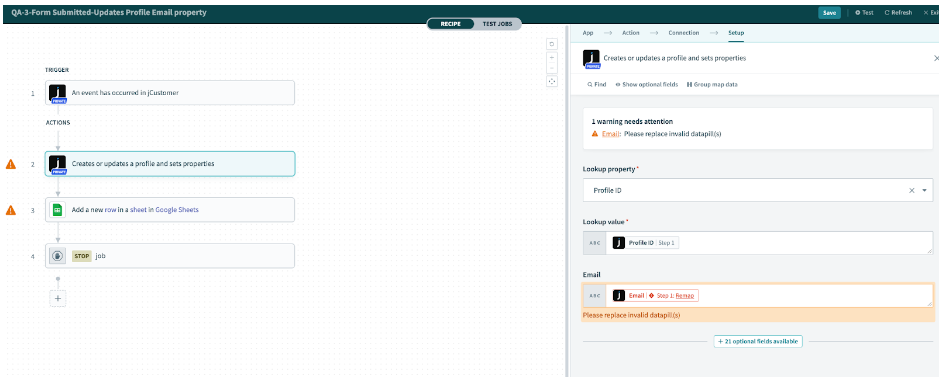940x381 pixels.
Task: Select the Creates or updates profile step
Action: [170, 164]
